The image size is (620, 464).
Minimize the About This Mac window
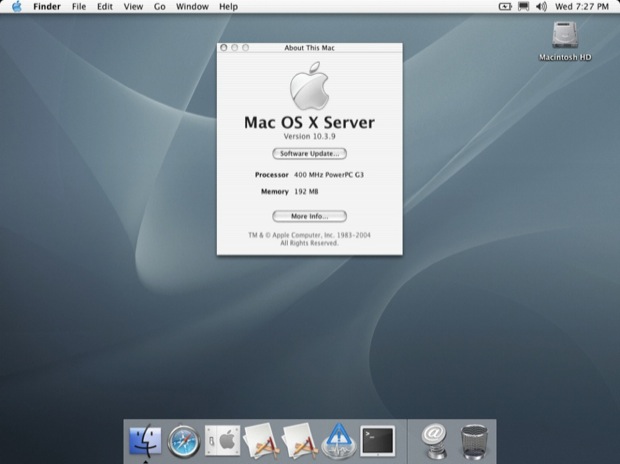[x=234, y=47]
